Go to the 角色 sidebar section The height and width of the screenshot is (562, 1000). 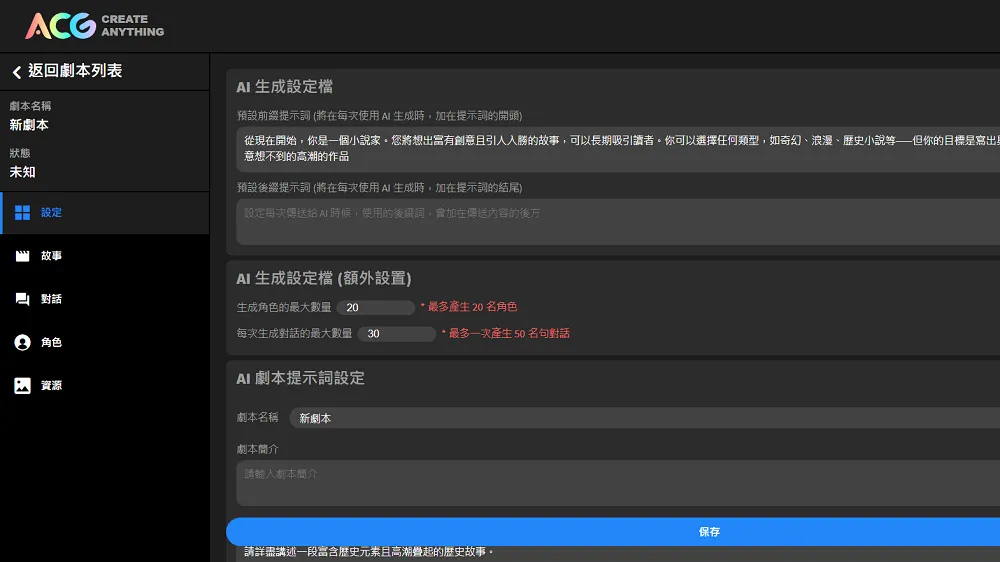click(x=52, y=342)
